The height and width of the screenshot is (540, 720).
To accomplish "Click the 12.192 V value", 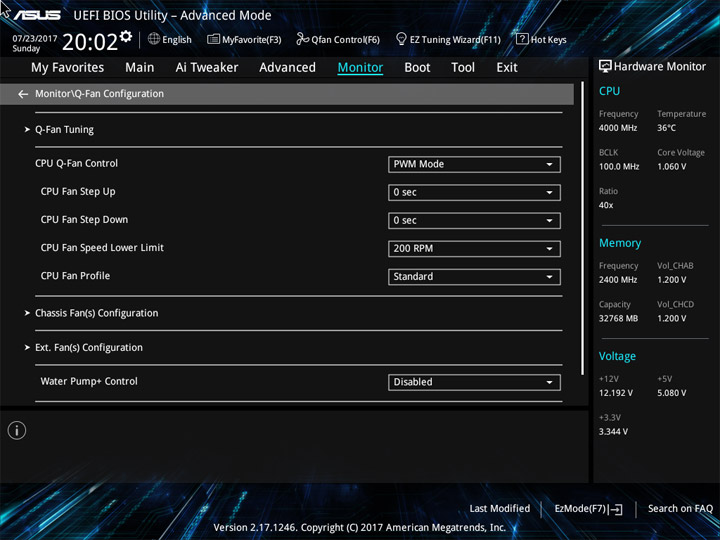I will (615, 393).
